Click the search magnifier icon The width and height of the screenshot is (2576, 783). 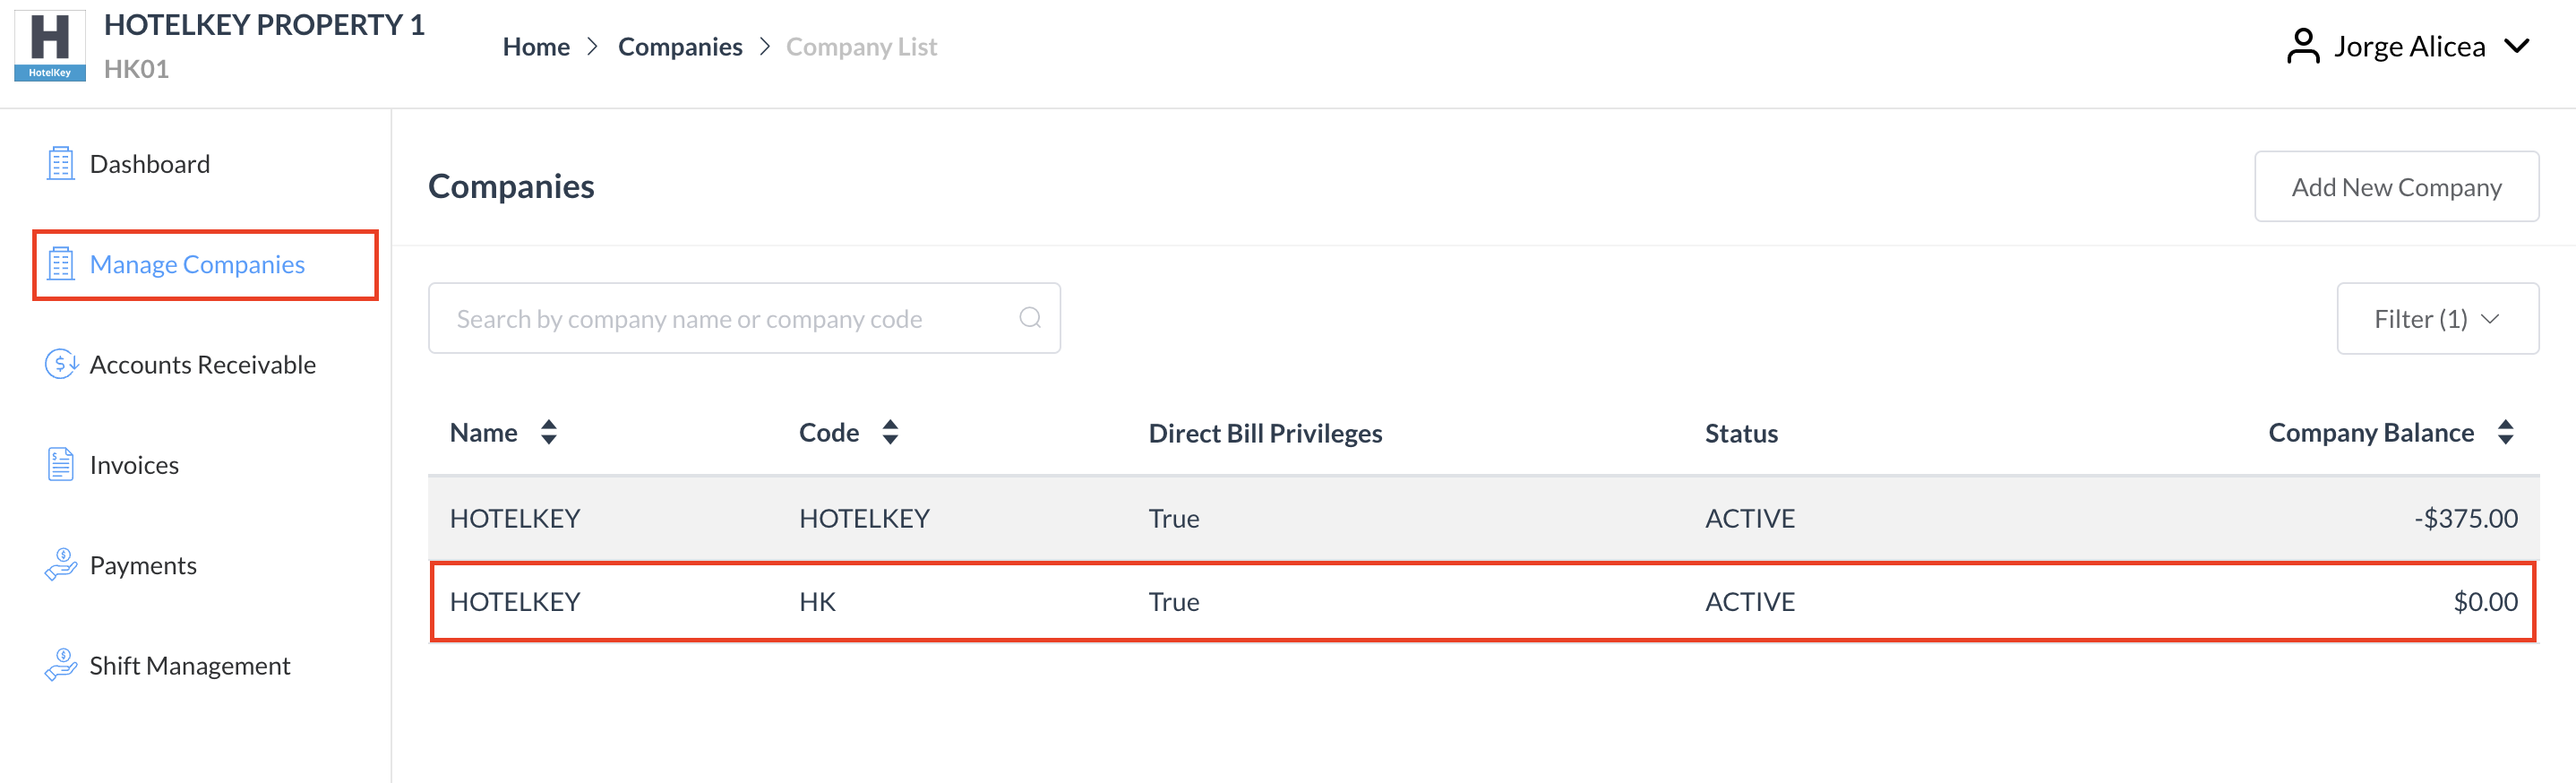1030,318
